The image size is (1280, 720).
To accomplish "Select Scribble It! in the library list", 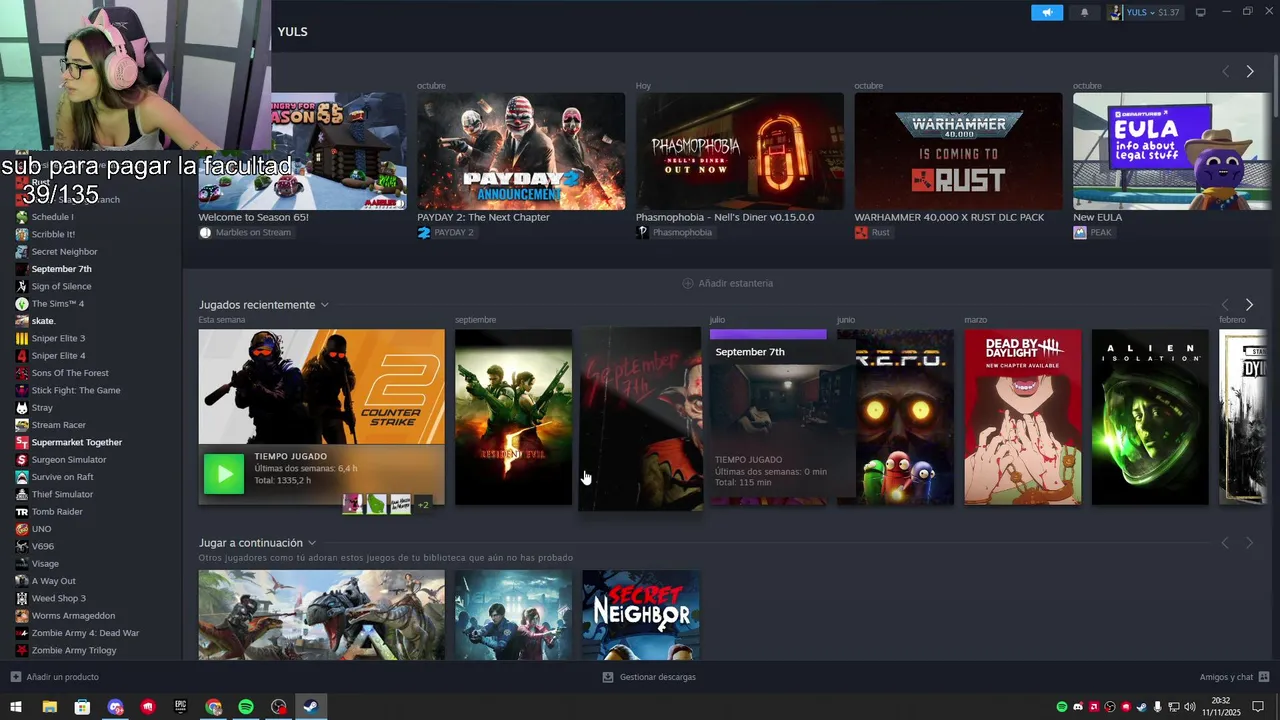I will click(53, 234).
